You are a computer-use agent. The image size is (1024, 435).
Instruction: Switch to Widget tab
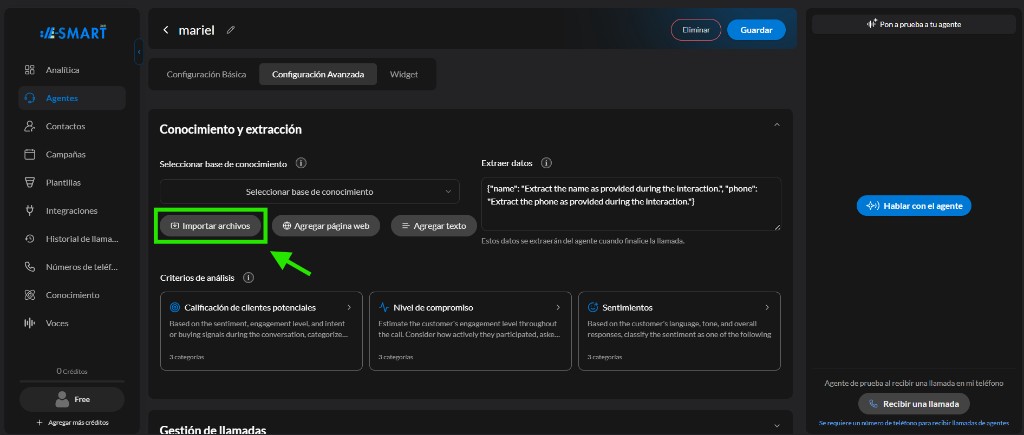pos(404,74)
